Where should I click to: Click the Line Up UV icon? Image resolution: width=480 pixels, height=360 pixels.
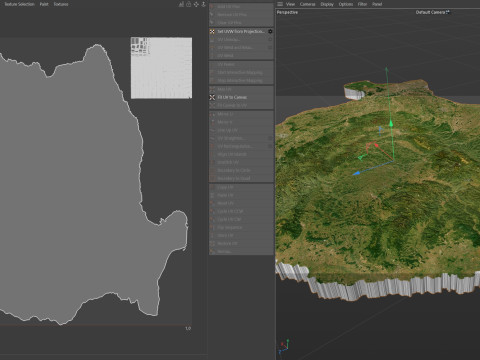[x=212, y=130]
